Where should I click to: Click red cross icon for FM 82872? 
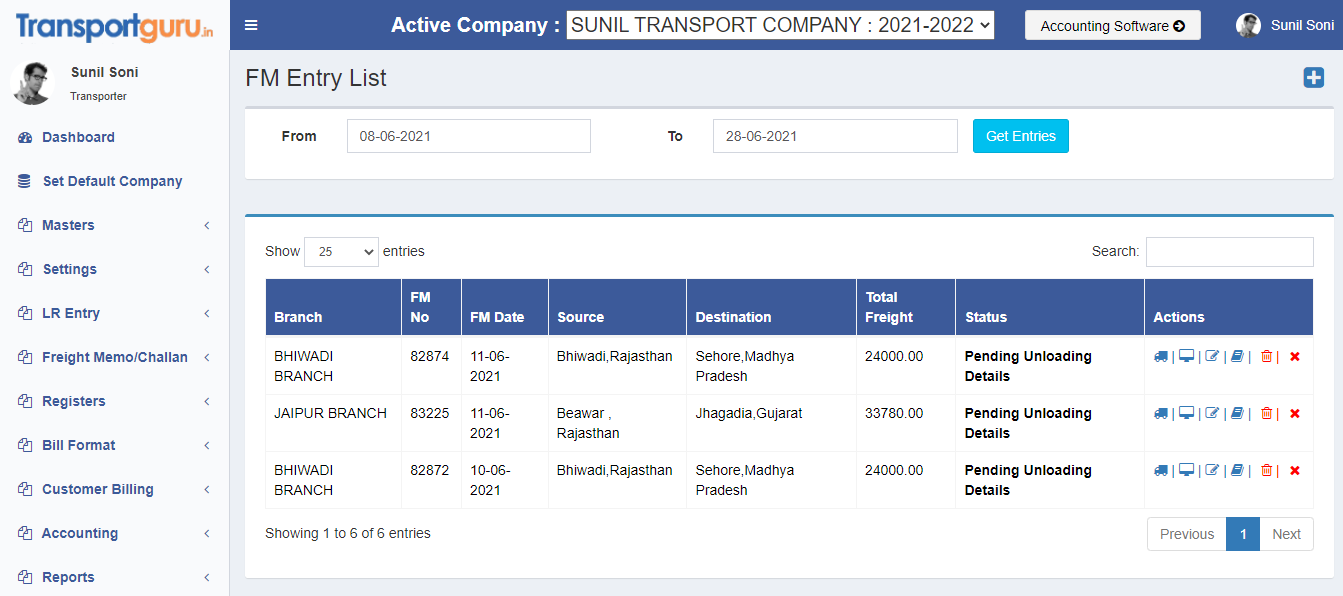pos(1295,470)
